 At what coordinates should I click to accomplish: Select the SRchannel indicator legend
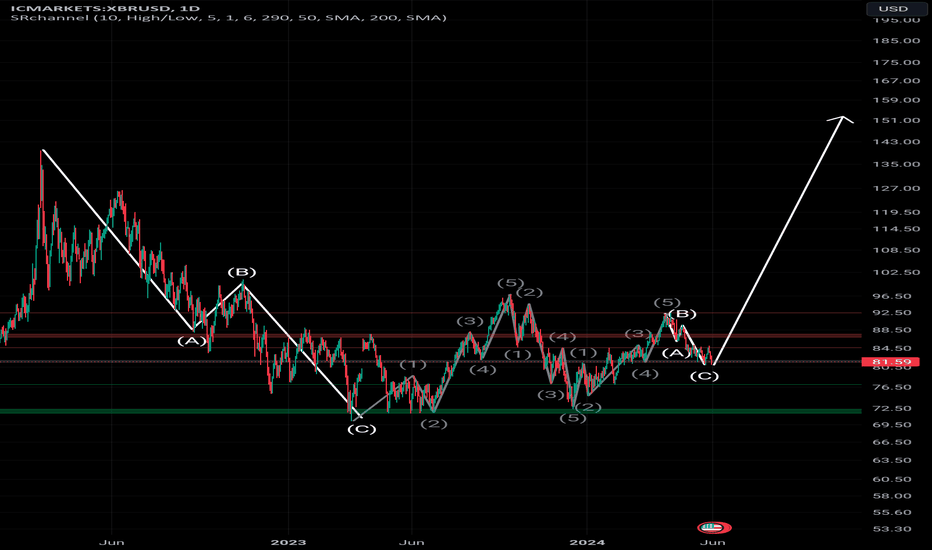coord(228,18)
